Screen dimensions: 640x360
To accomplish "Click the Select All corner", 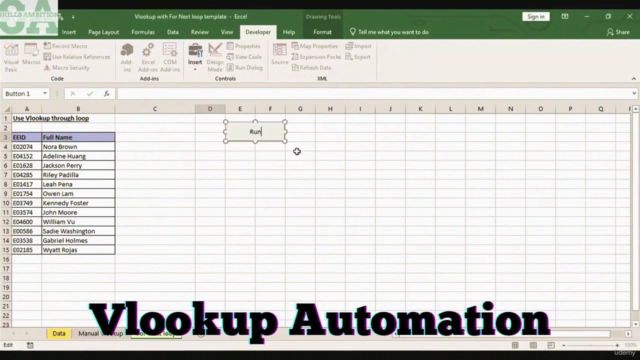I will [6, 109].
